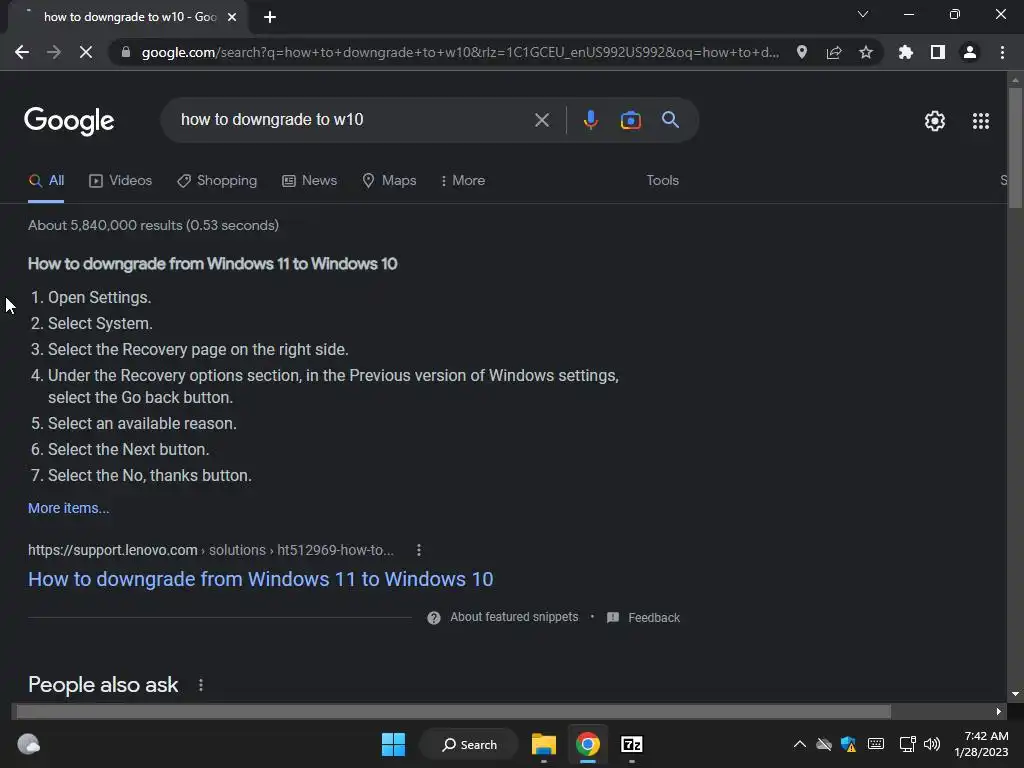Screen dimensions: 1024x768
Task: Click the OneDrive cloud tray icon
Action: (x=824, y=744)
